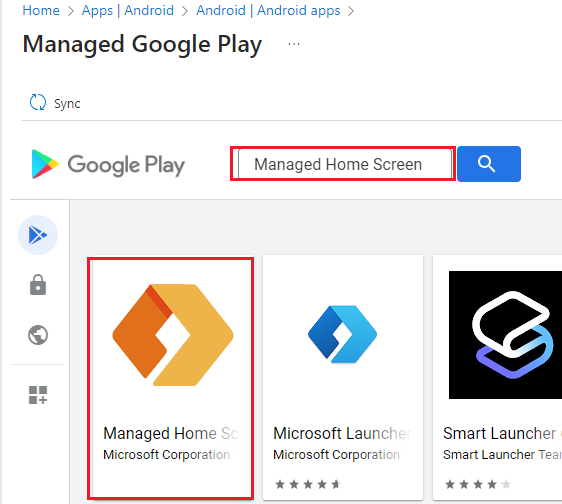Click the Sync refresh icon
The image size is (562, 504).
[x=38, y=103]
